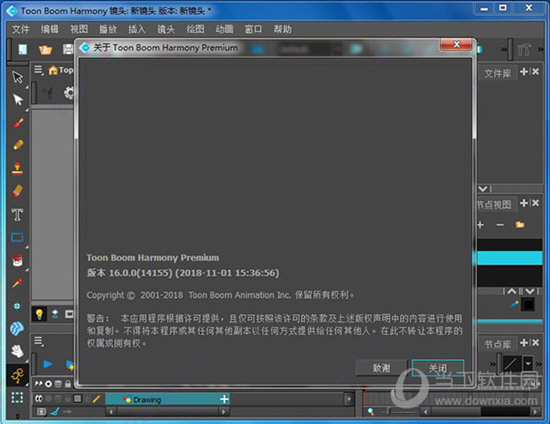Select the Morphing tool
The image size is (550, 424).
(17, 328)
